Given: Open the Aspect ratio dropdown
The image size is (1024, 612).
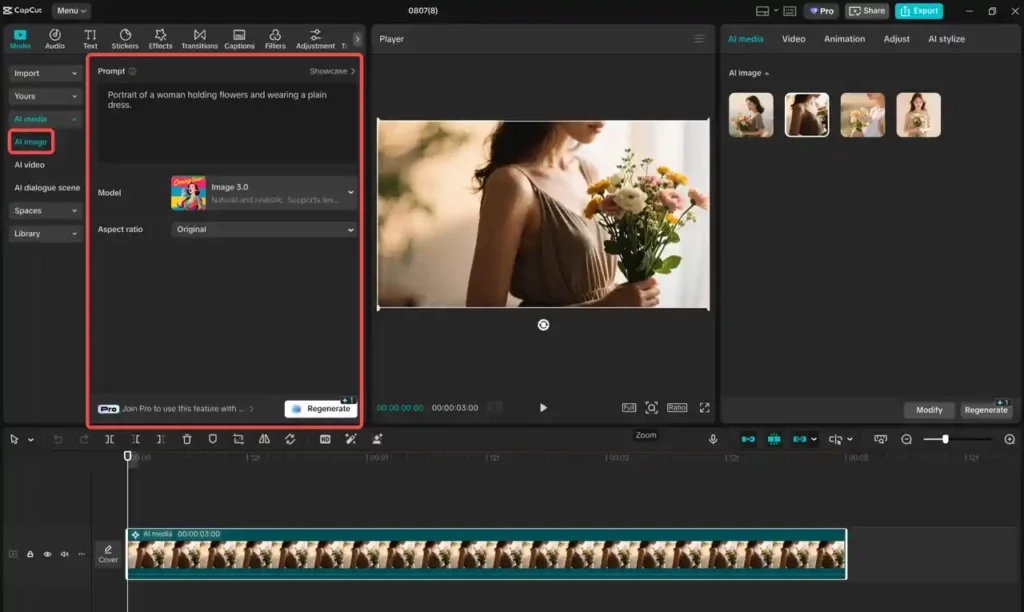Looking at the screenshot, I should [264, 229].
